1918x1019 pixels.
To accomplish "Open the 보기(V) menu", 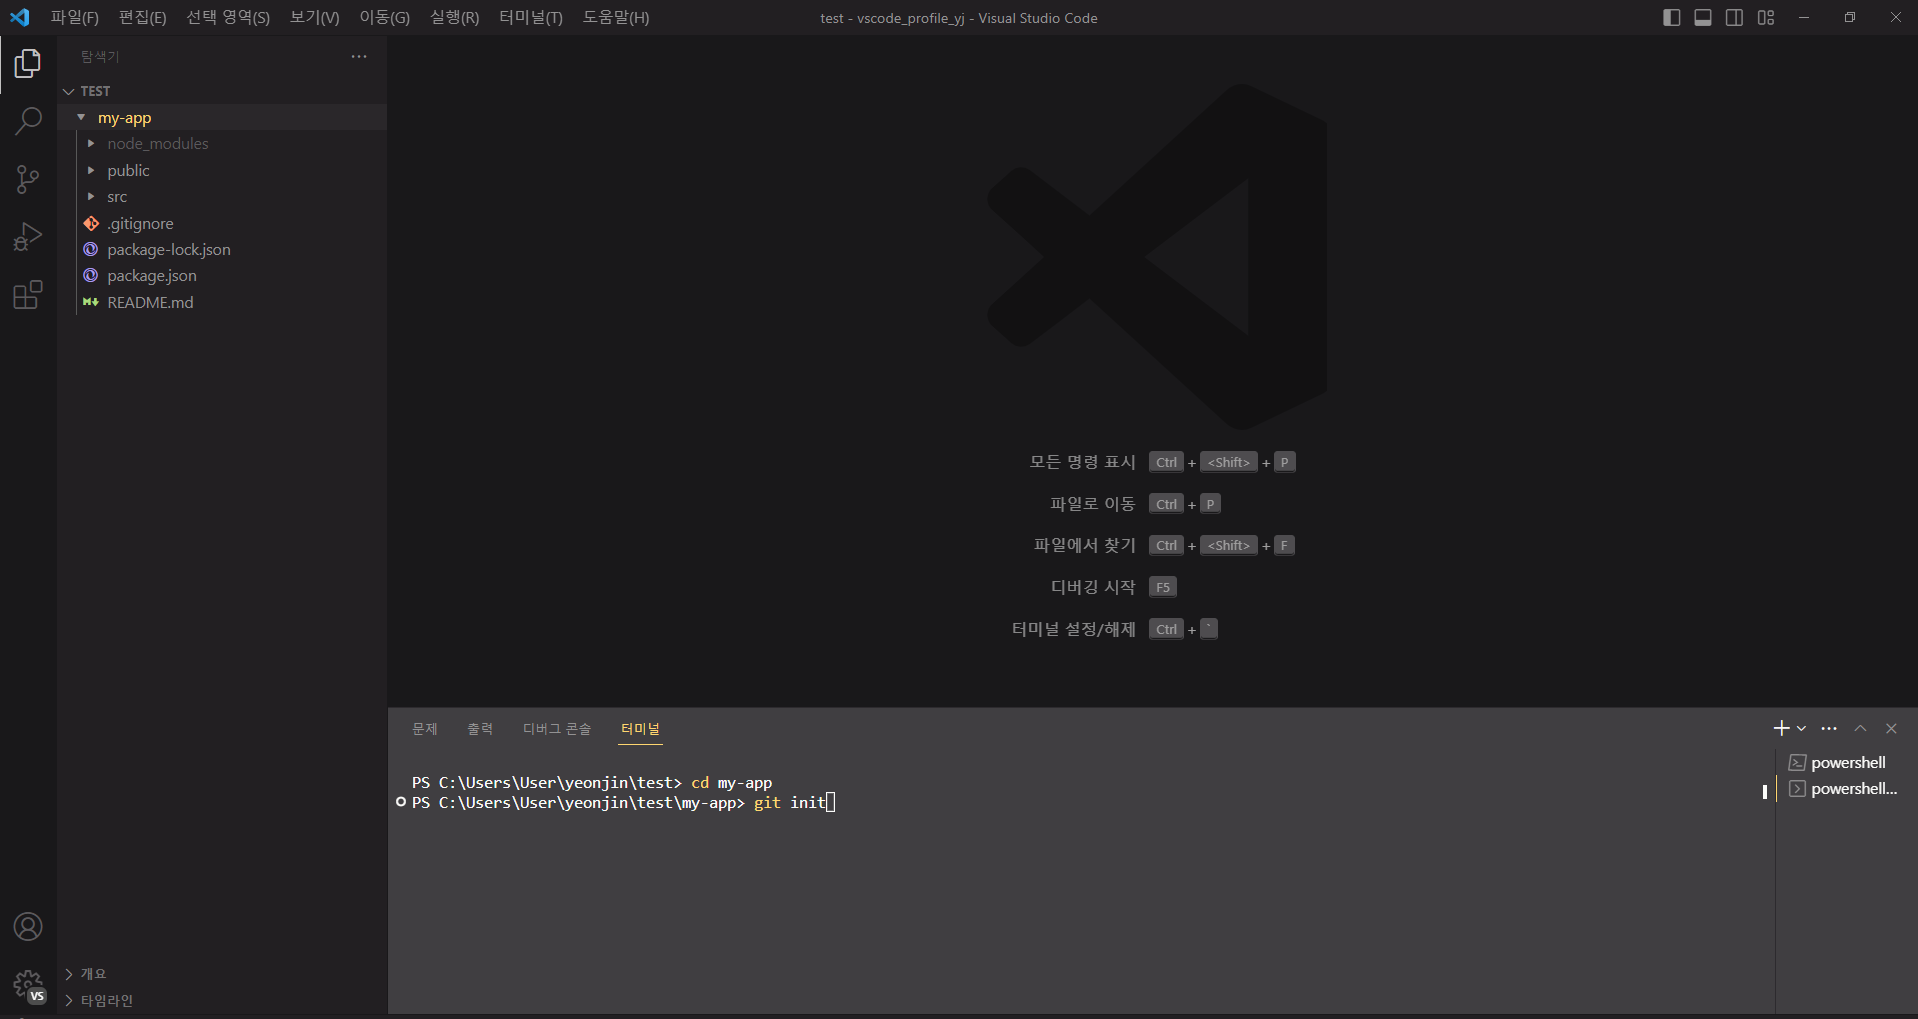I will point(314,17).
